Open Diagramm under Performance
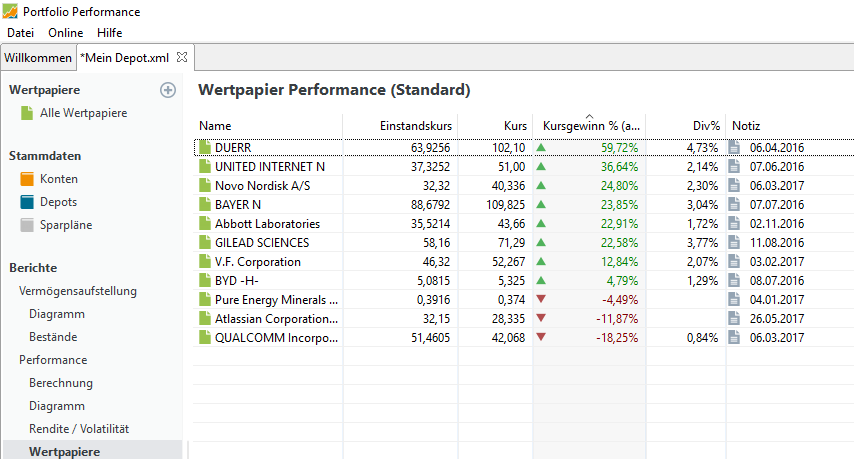Screen dimensions: 854x459 click(x=57, y=406)
